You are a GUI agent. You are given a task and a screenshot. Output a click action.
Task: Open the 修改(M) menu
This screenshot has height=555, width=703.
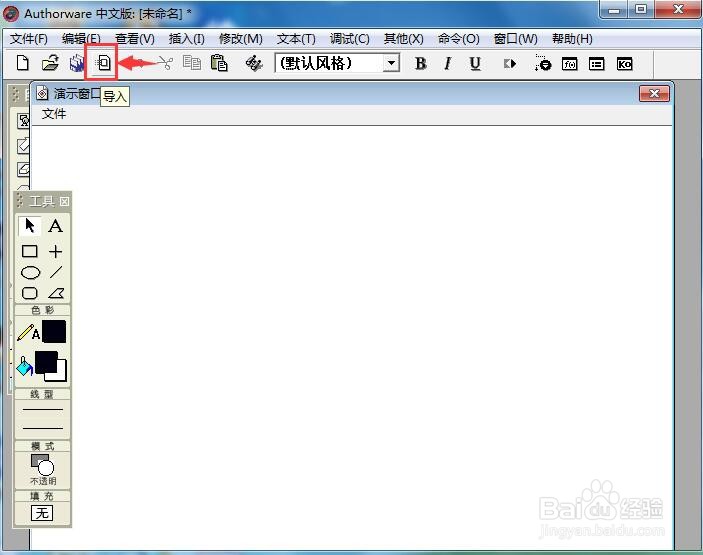(x=240, y=39)
